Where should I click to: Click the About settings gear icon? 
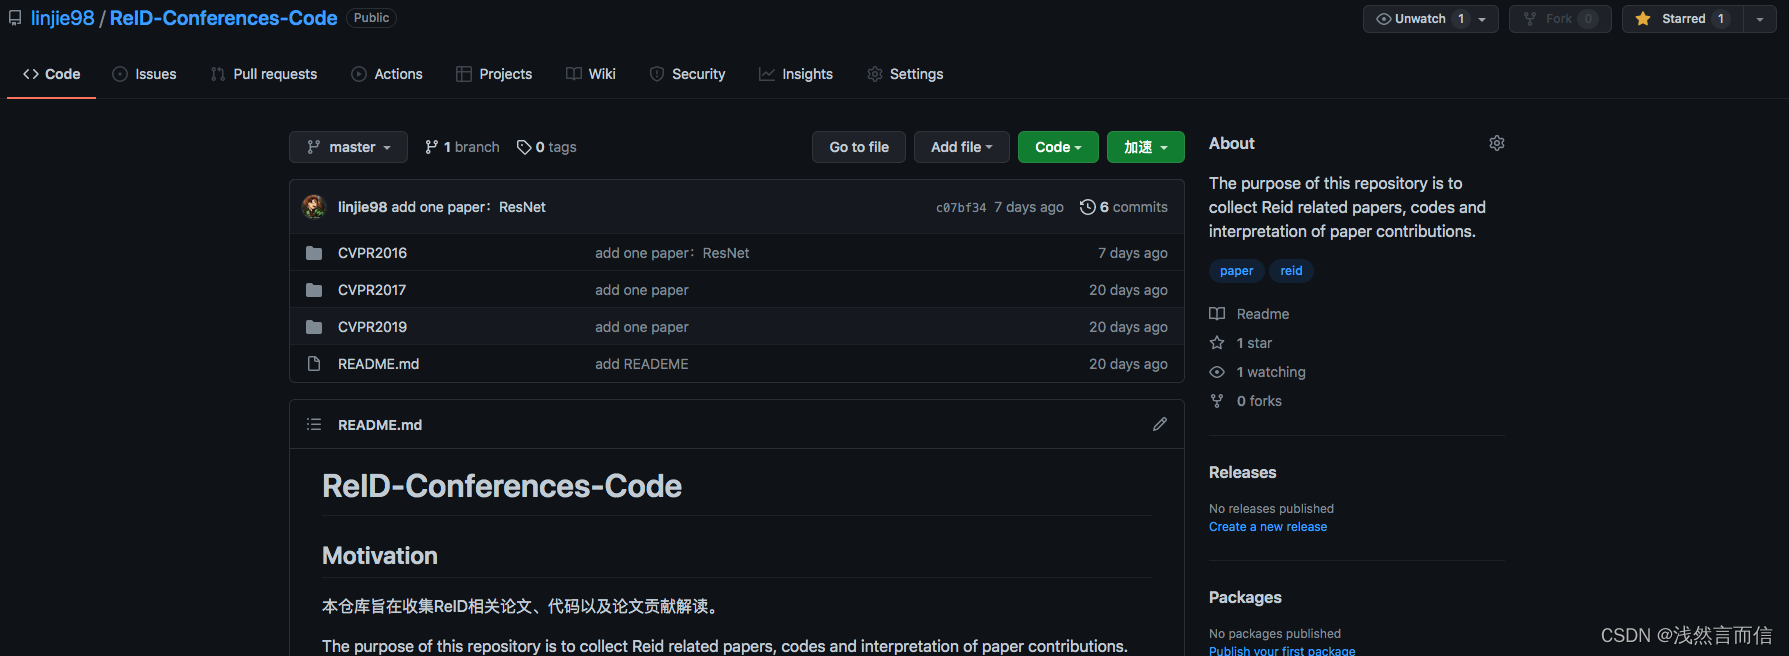point(1496,143)
